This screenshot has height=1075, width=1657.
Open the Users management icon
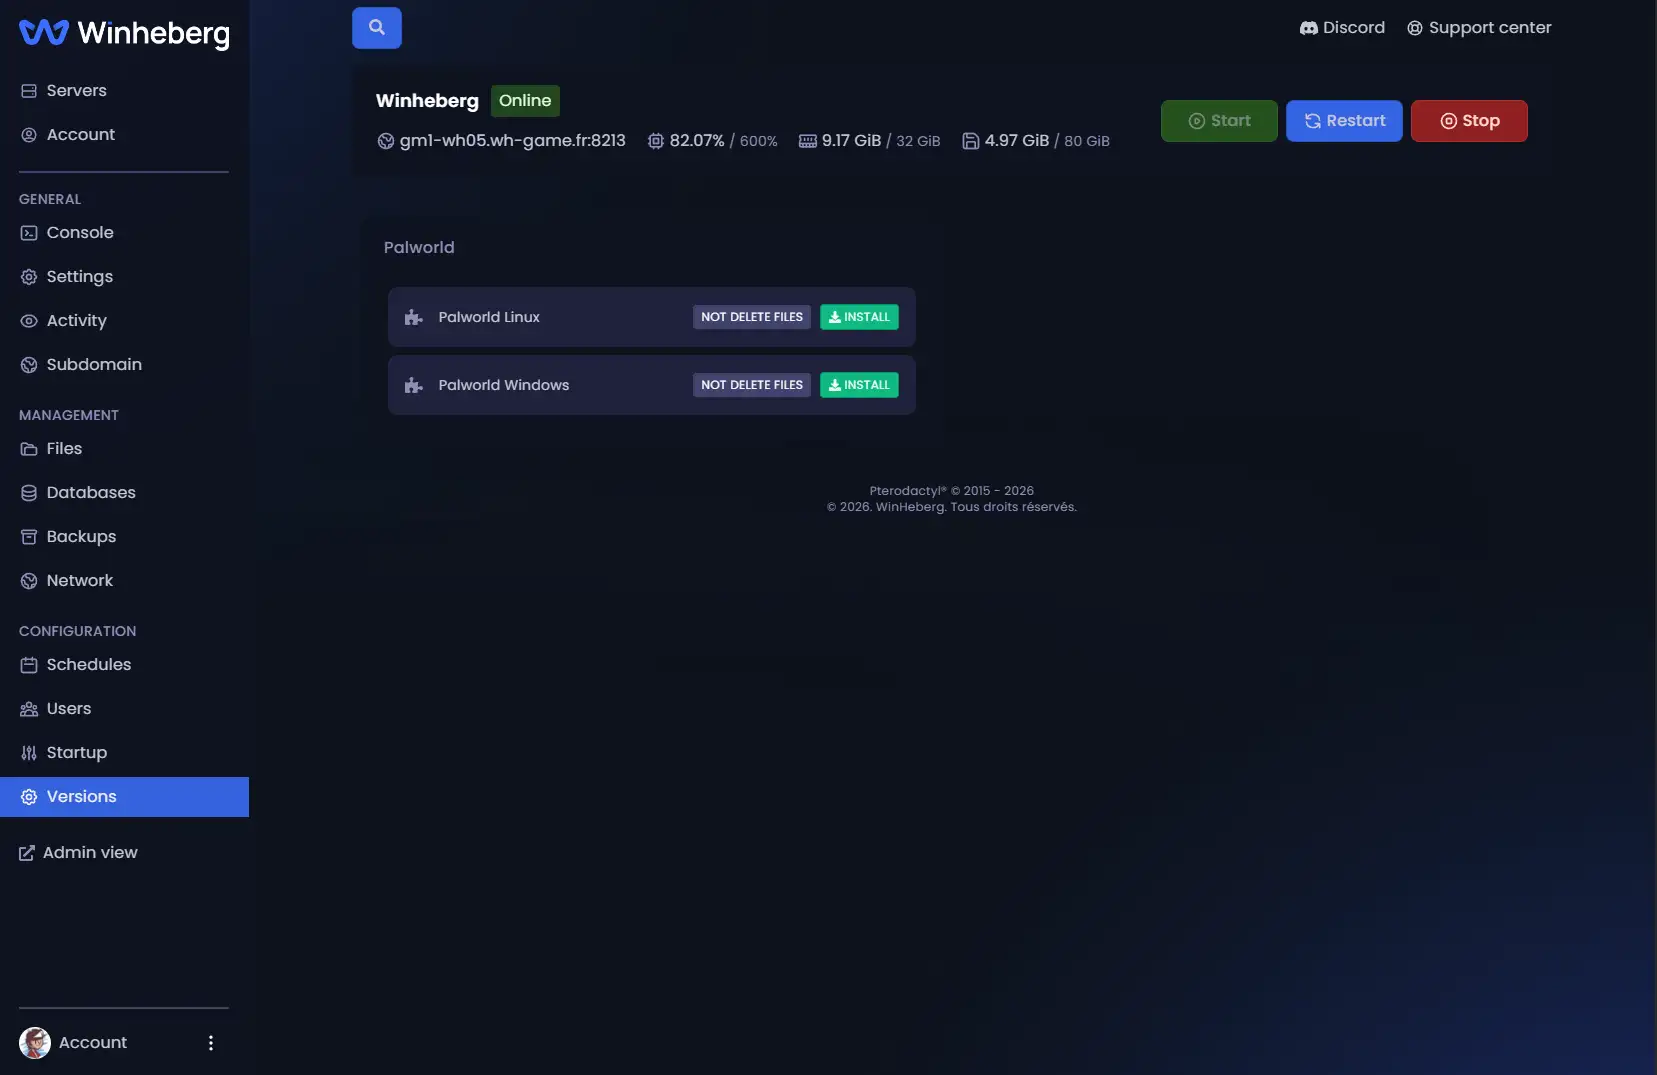pos(29,709)
